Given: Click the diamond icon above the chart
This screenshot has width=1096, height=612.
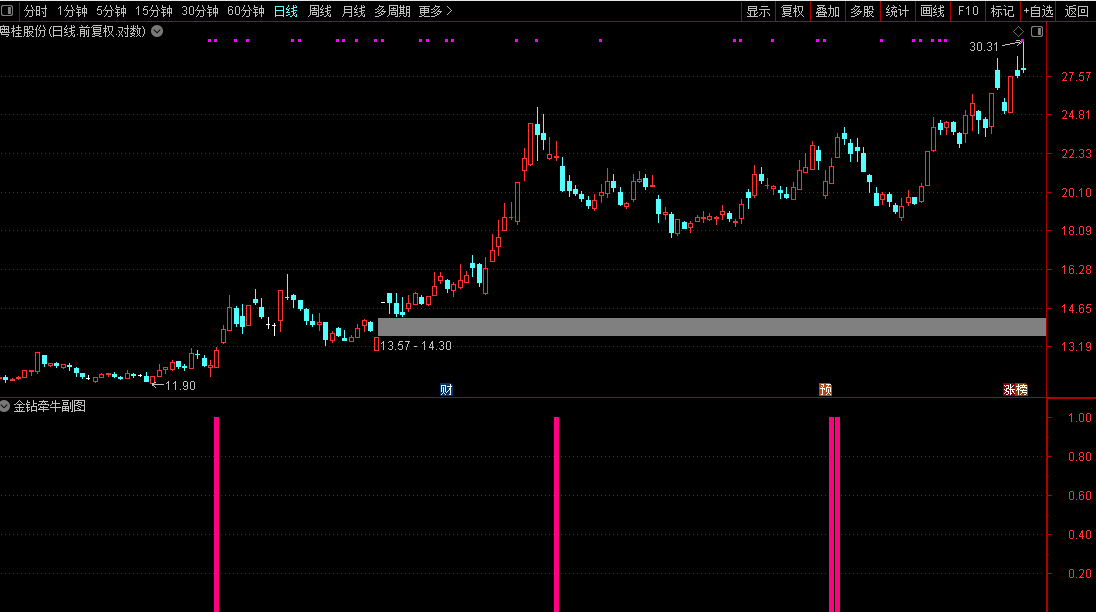Looking at the screenshot, I should [1018, 31].
